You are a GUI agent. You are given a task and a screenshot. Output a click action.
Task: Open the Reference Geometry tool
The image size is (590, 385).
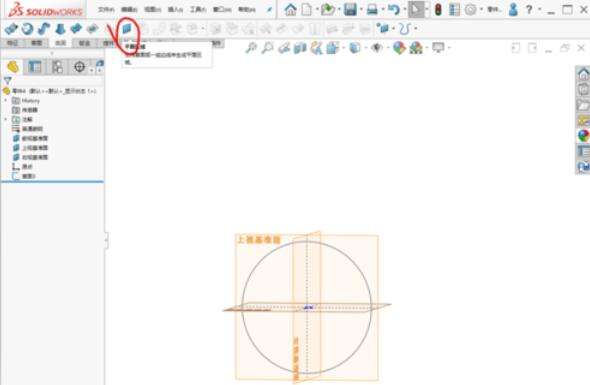pos(383,29)
